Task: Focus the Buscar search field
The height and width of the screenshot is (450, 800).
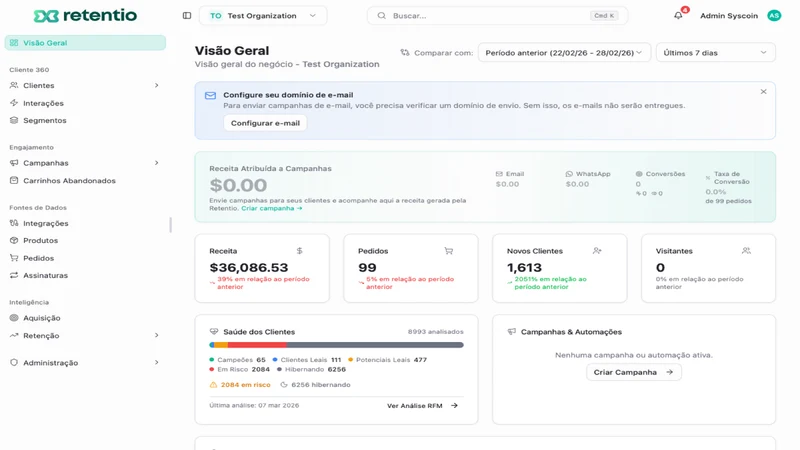Action: 497,16
